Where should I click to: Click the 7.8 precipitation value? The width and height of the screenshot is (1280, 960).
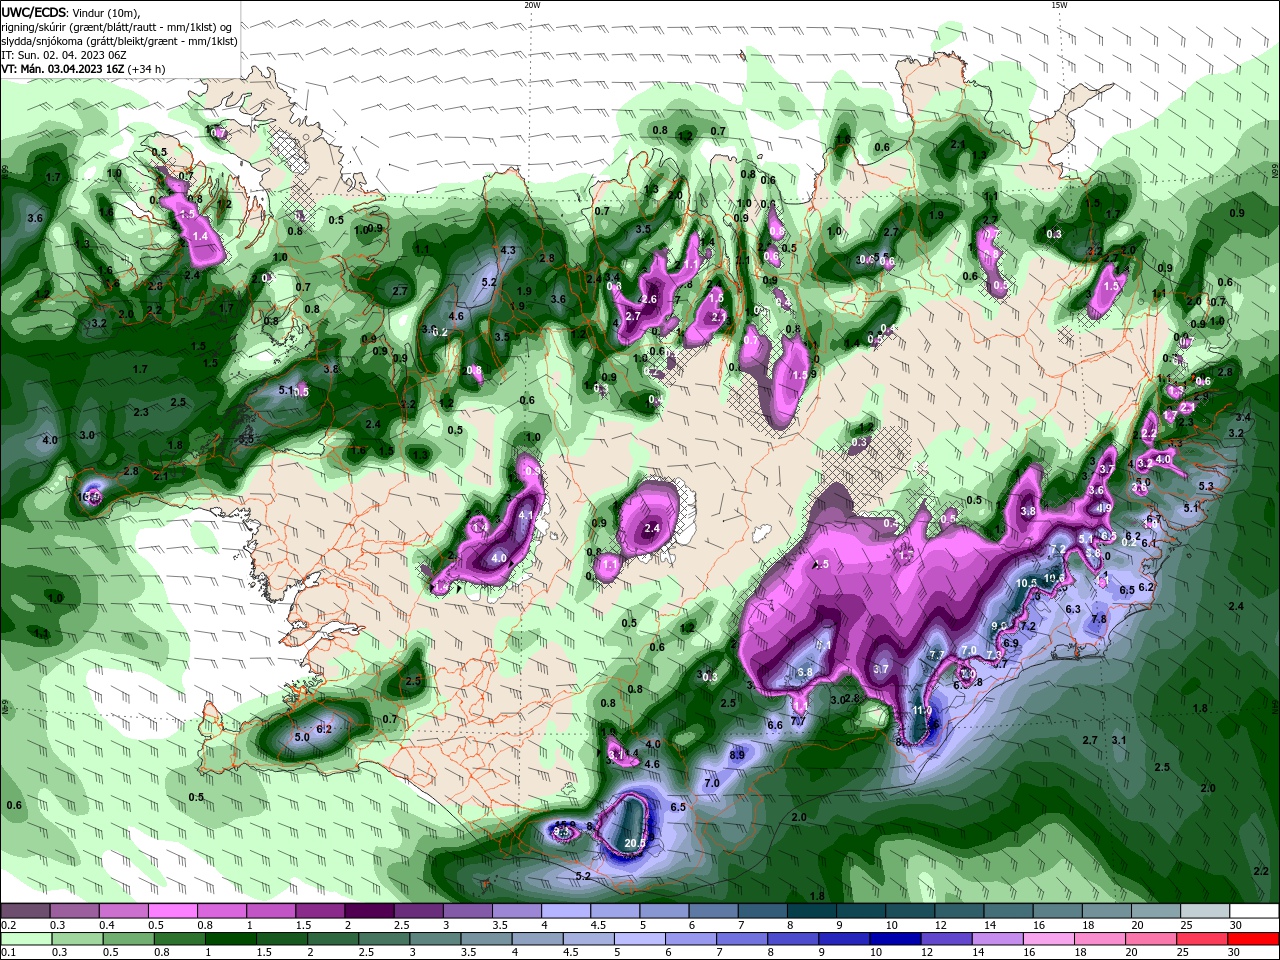pyautogui.click(x=1098, y=619)
